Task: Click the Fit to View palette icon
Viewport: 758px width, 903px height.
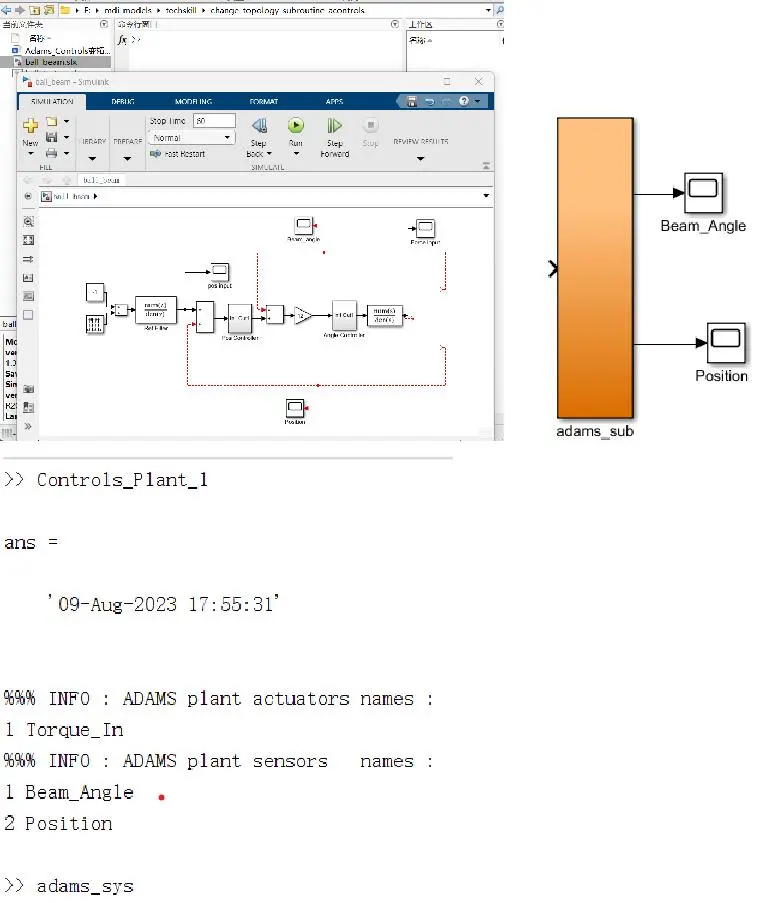Action: pos(28,240)
